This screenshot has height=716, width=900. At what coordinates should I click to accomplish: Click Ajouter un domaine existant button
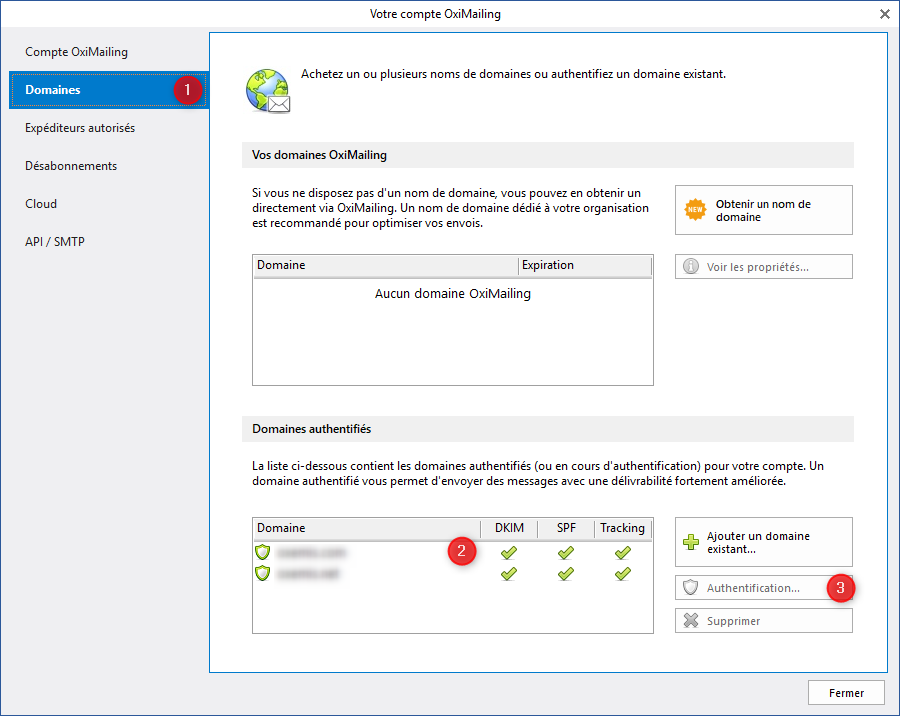click(763, 542)
